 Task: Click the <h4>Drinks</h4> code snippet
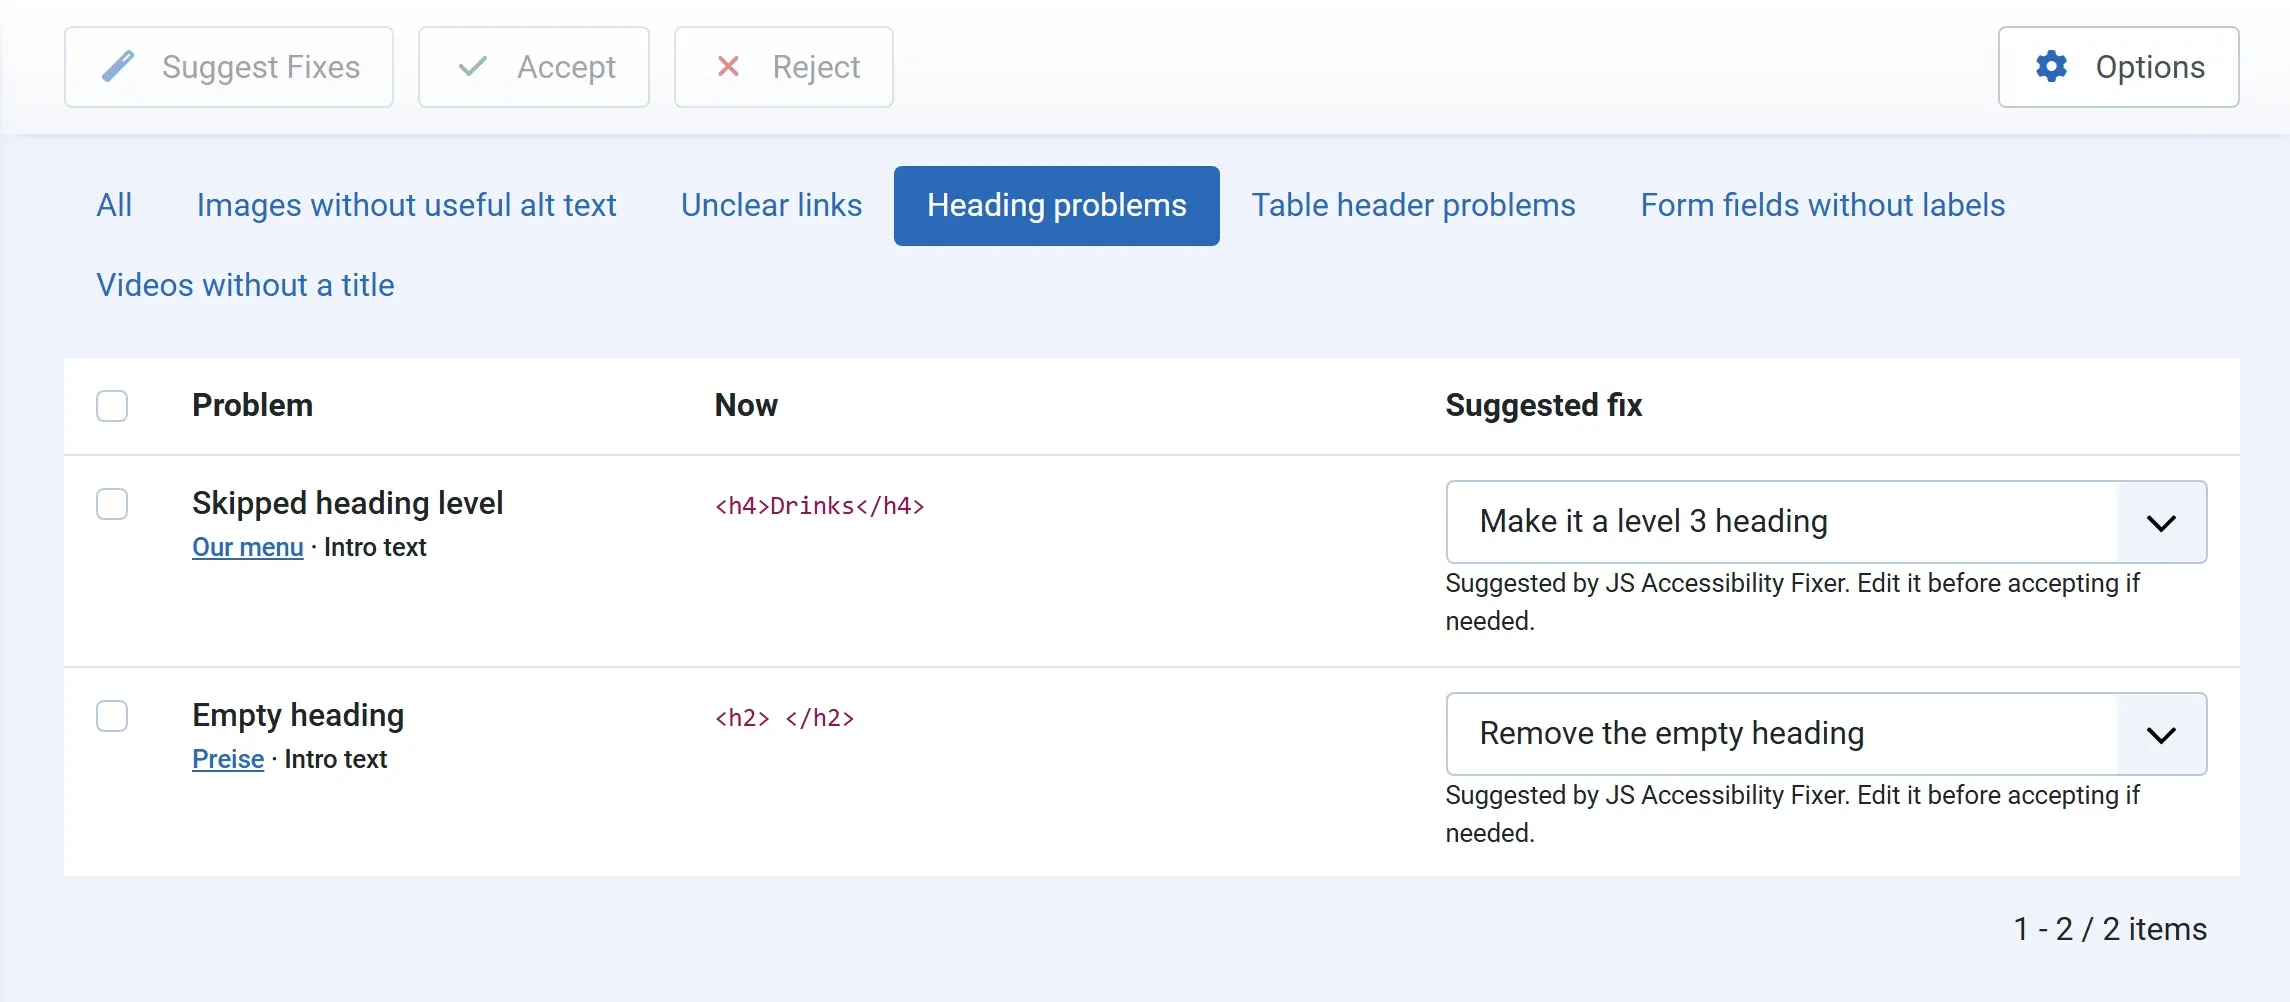(819, 506)
